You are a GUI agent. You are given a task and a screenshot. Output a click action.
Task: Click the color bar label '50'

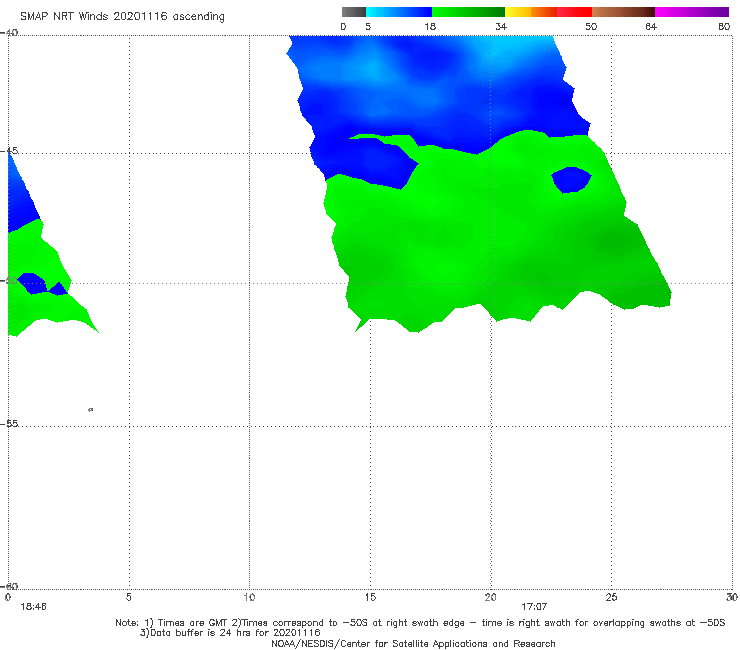pos(591,27)
